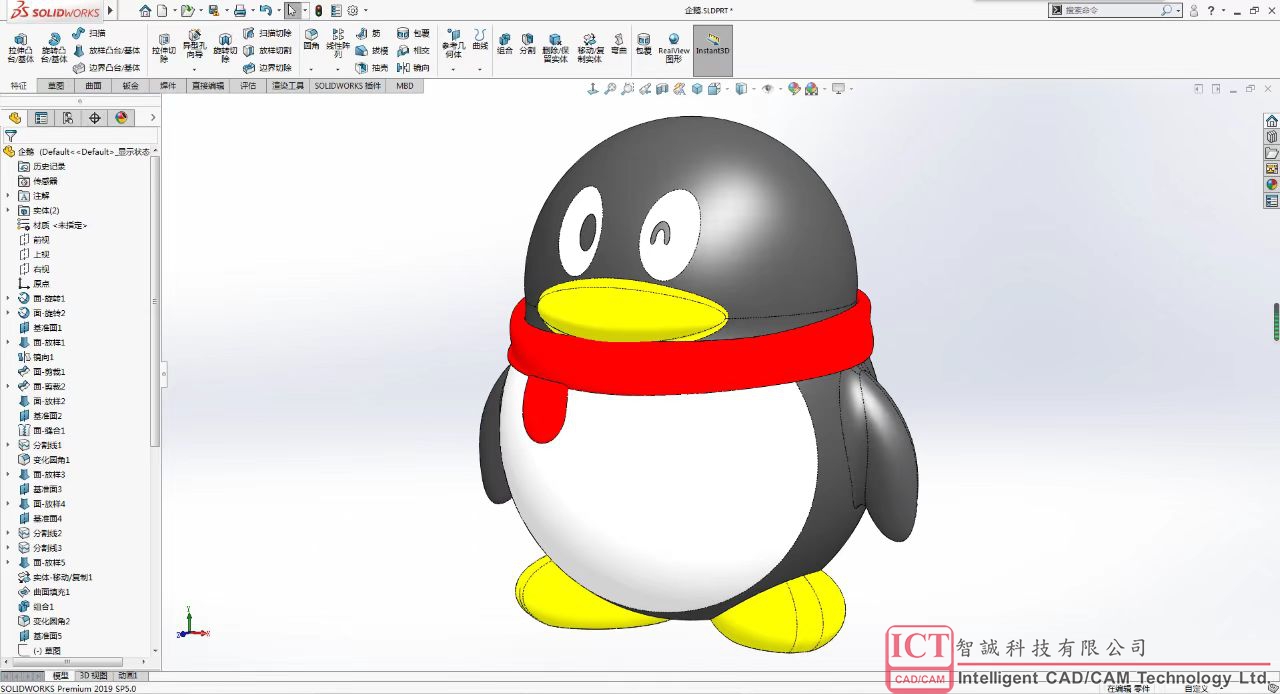1280x694 pixels.
Task: Click the Print icon
Action: click(x=240, y=10)
